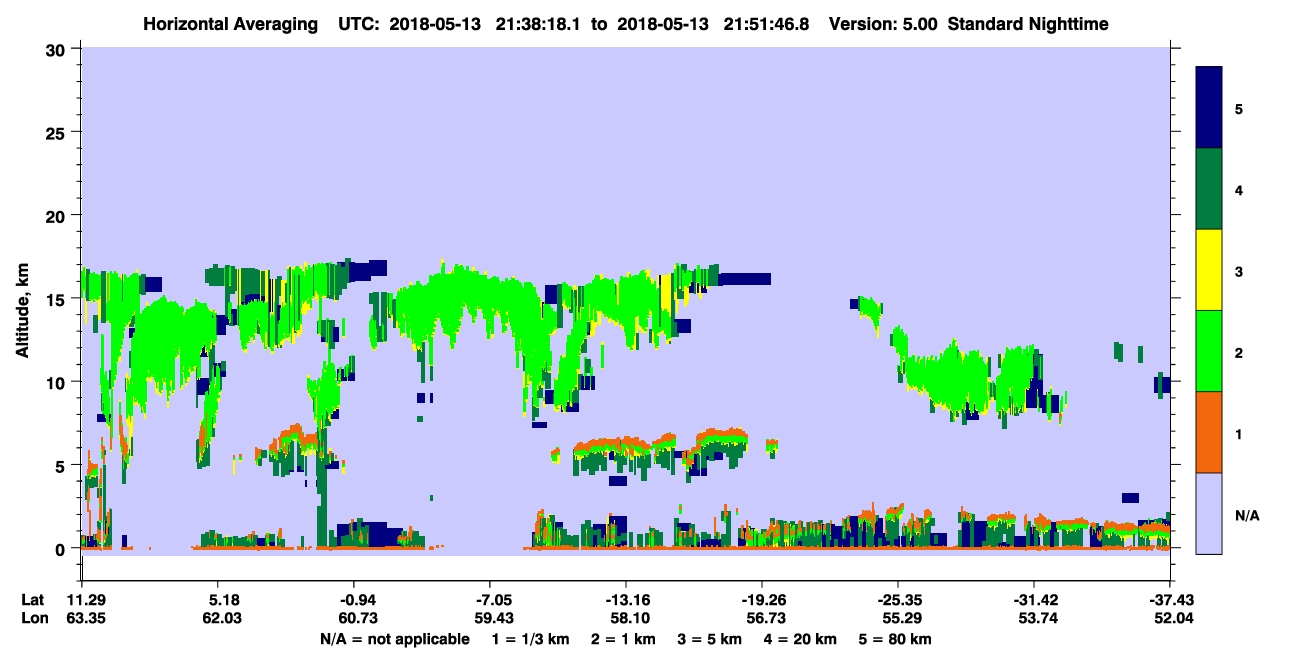
Task: Click the bright green color bar segment 2
Action: [1209, 351]
